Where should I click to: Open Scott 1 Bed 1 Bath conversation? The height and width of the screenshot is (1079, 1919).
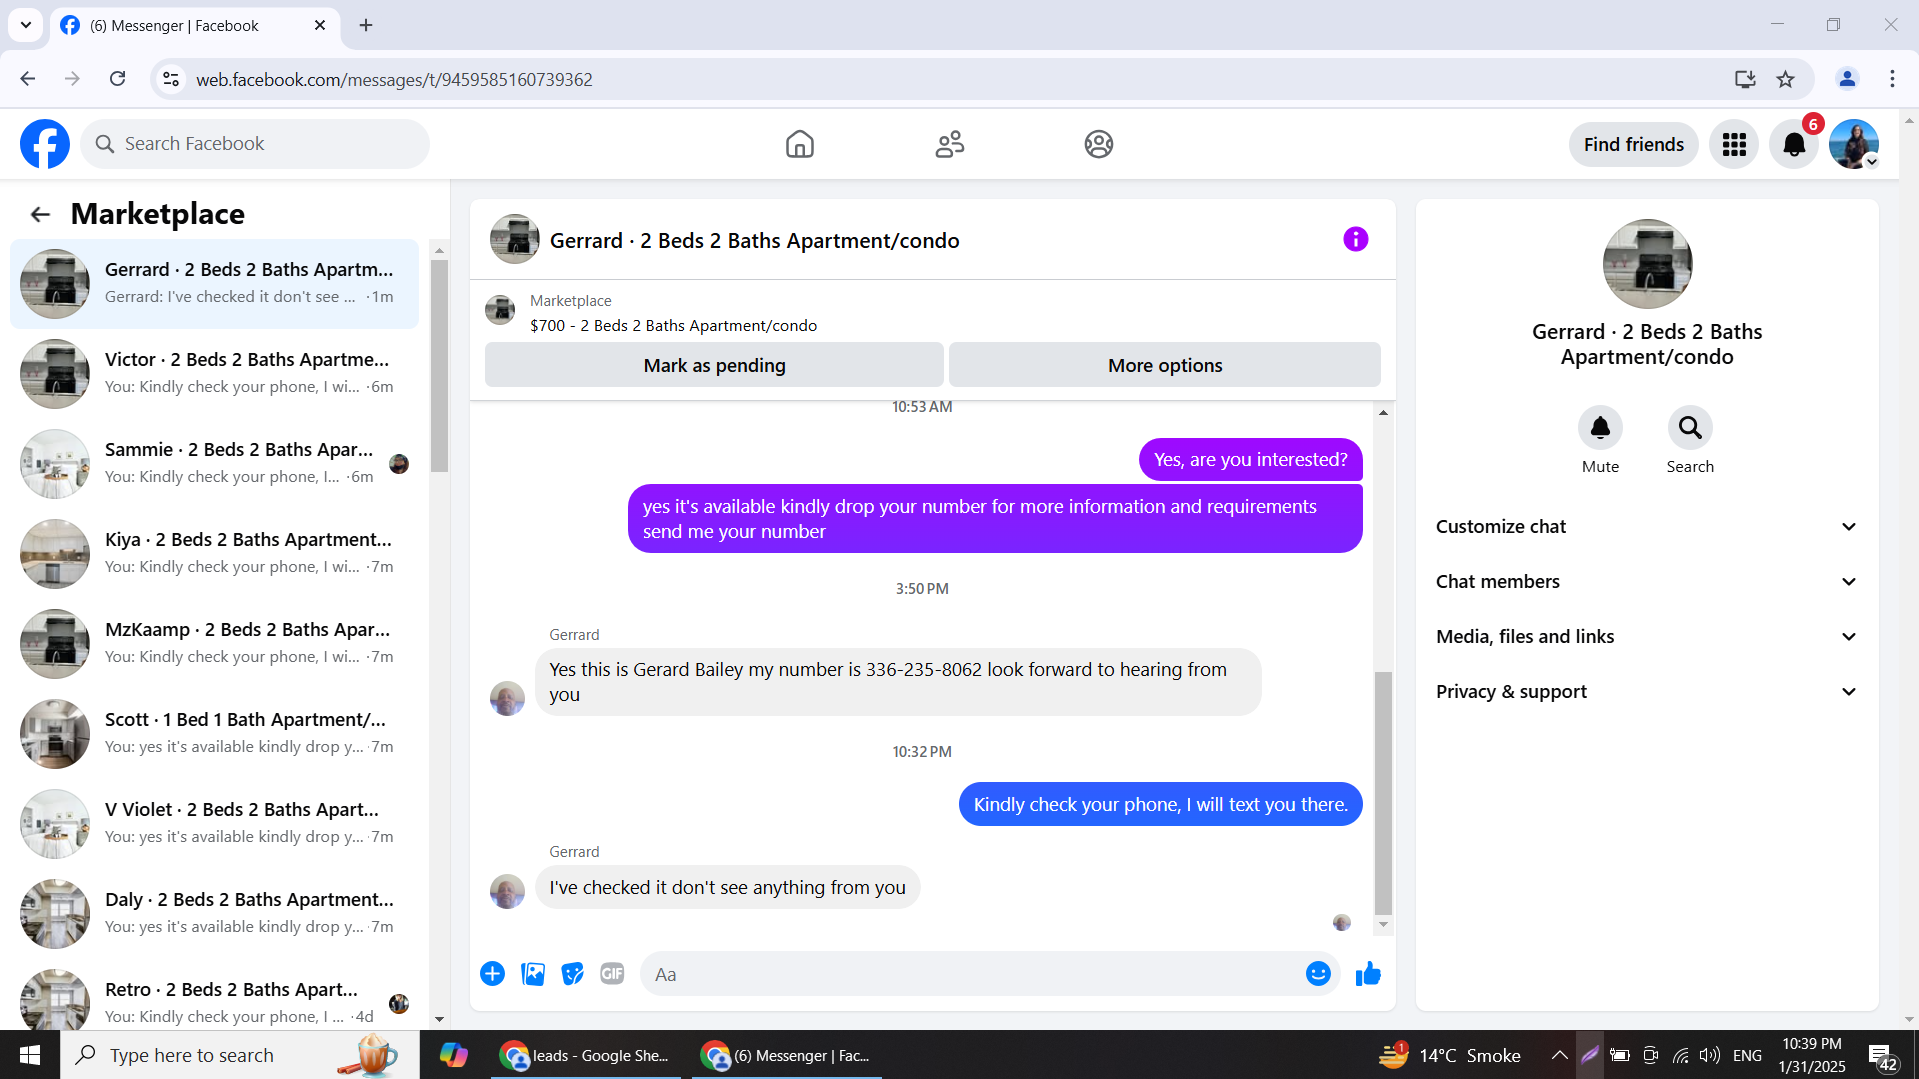point(214,734)
